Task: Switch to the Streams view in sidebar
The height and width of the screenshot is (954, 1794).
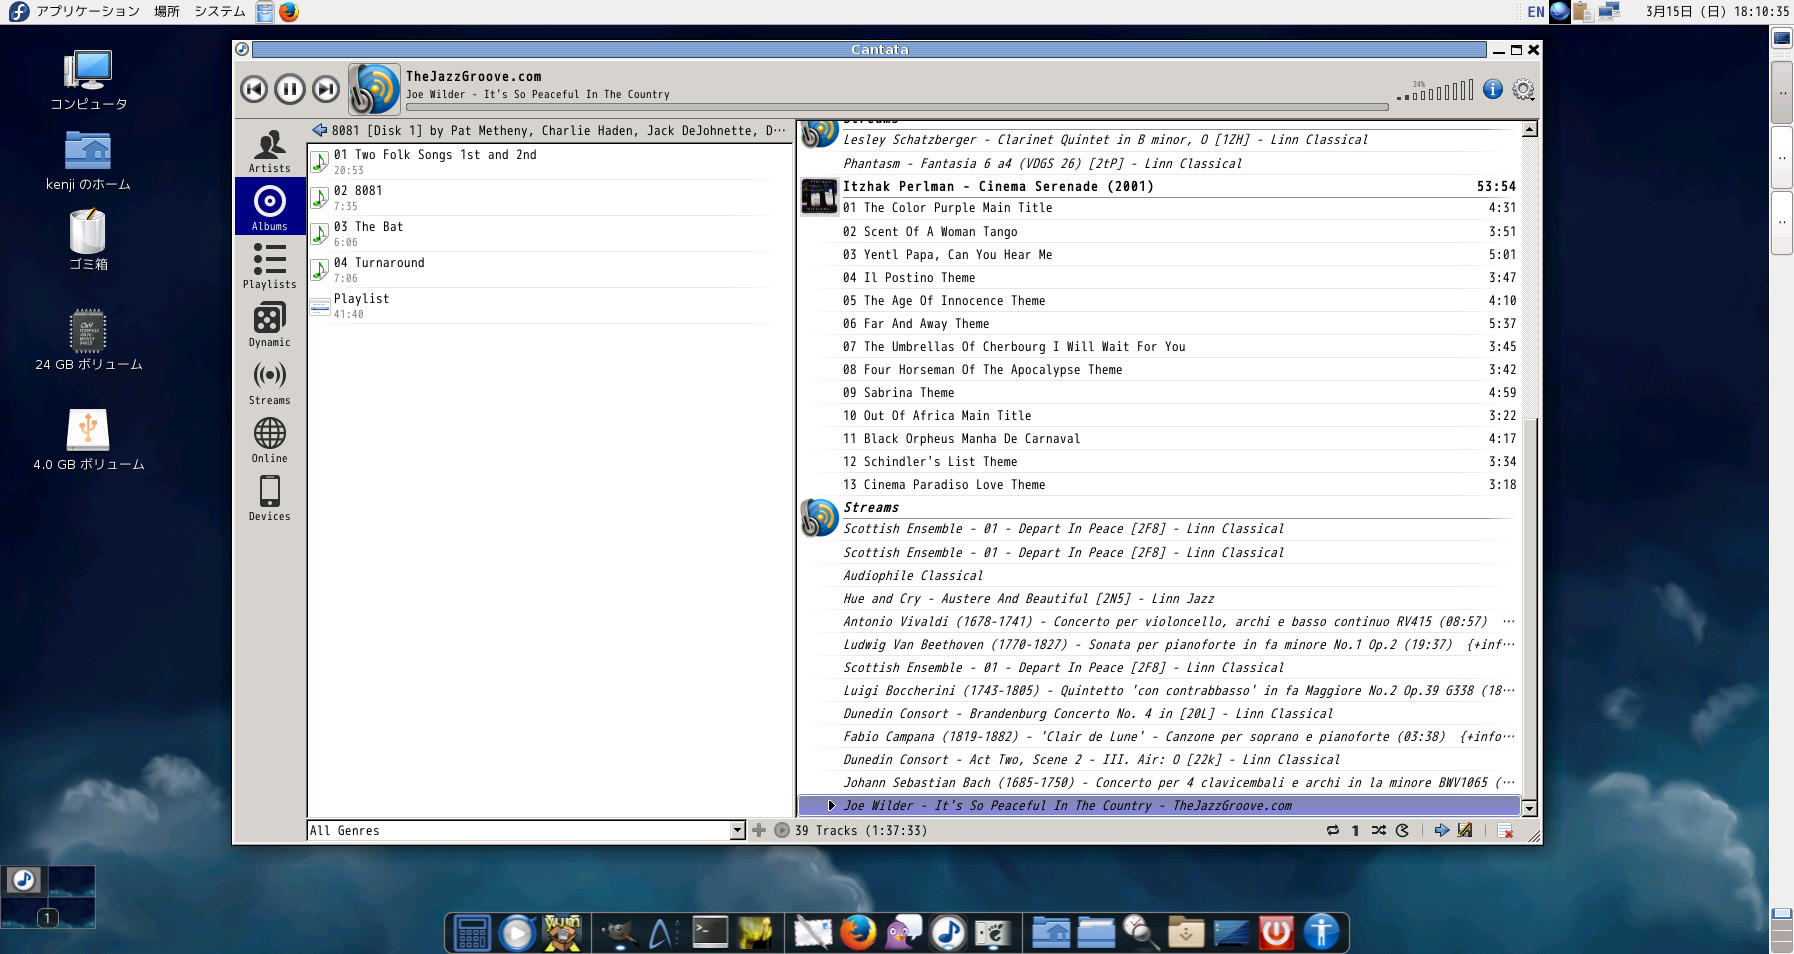Action: [x=268, y=383]
